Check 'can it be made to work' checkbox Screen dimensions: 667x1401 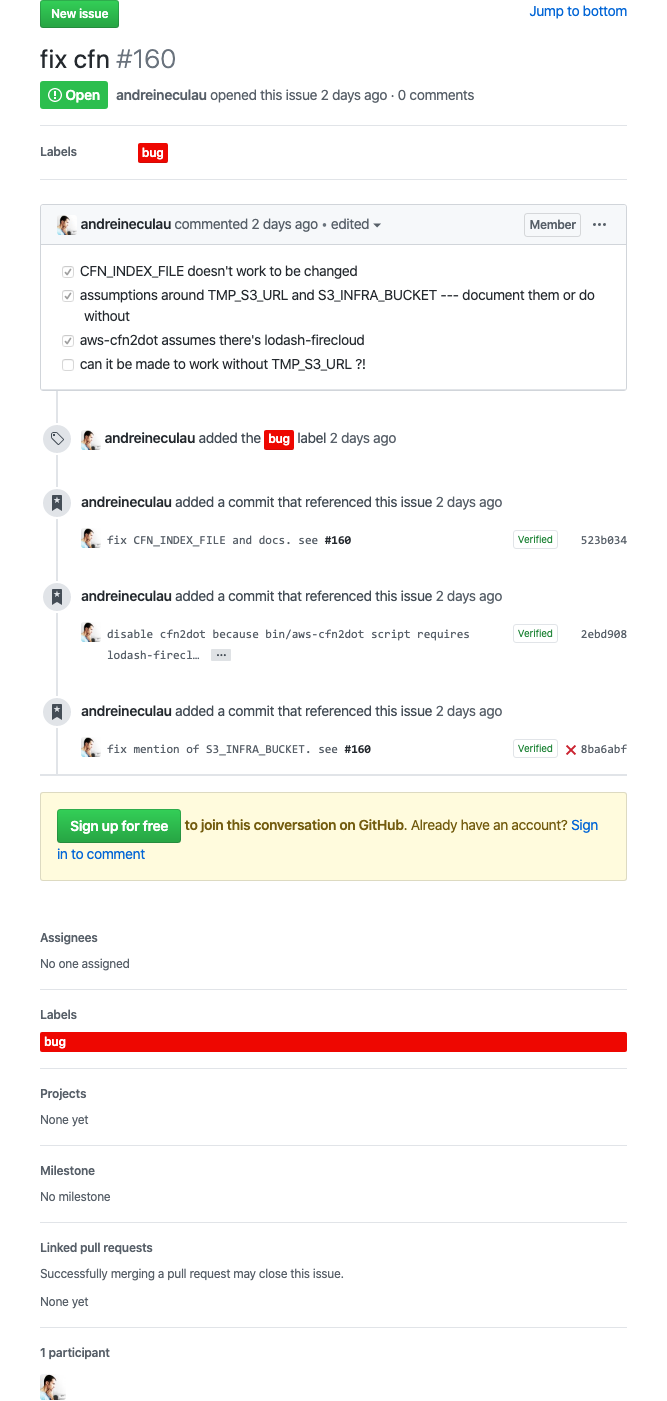[68, 364]
